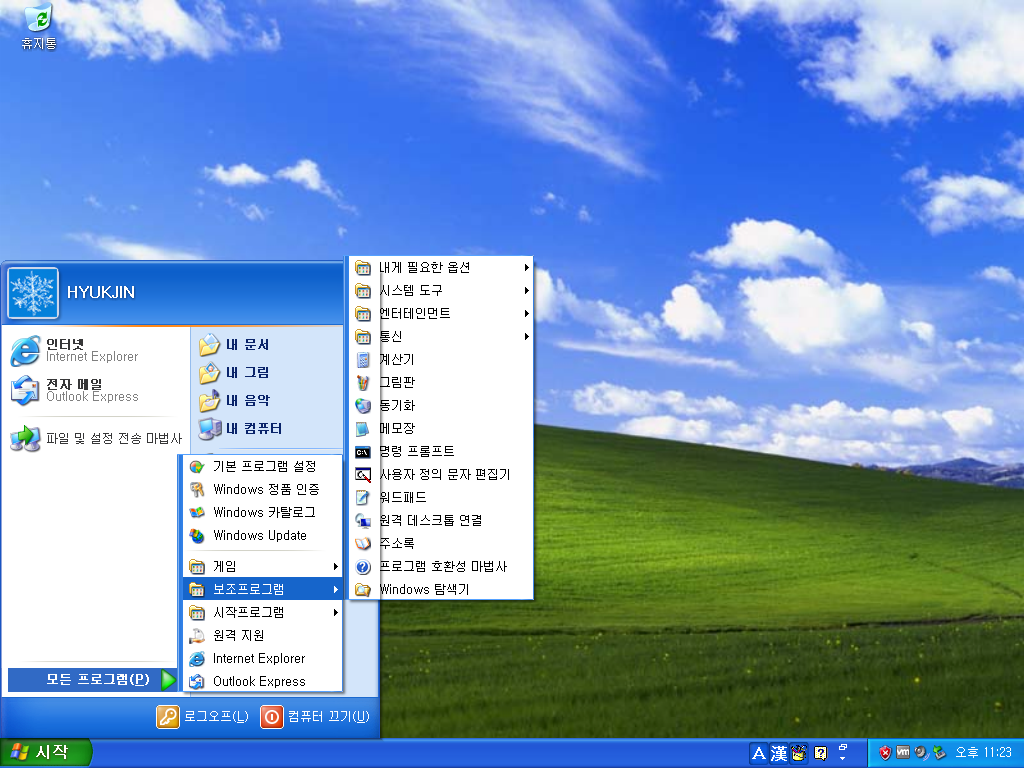The height and width of the screenshot is (768, 1024).
Task: Open 내 컴퓨터
Action: point(268,428)
